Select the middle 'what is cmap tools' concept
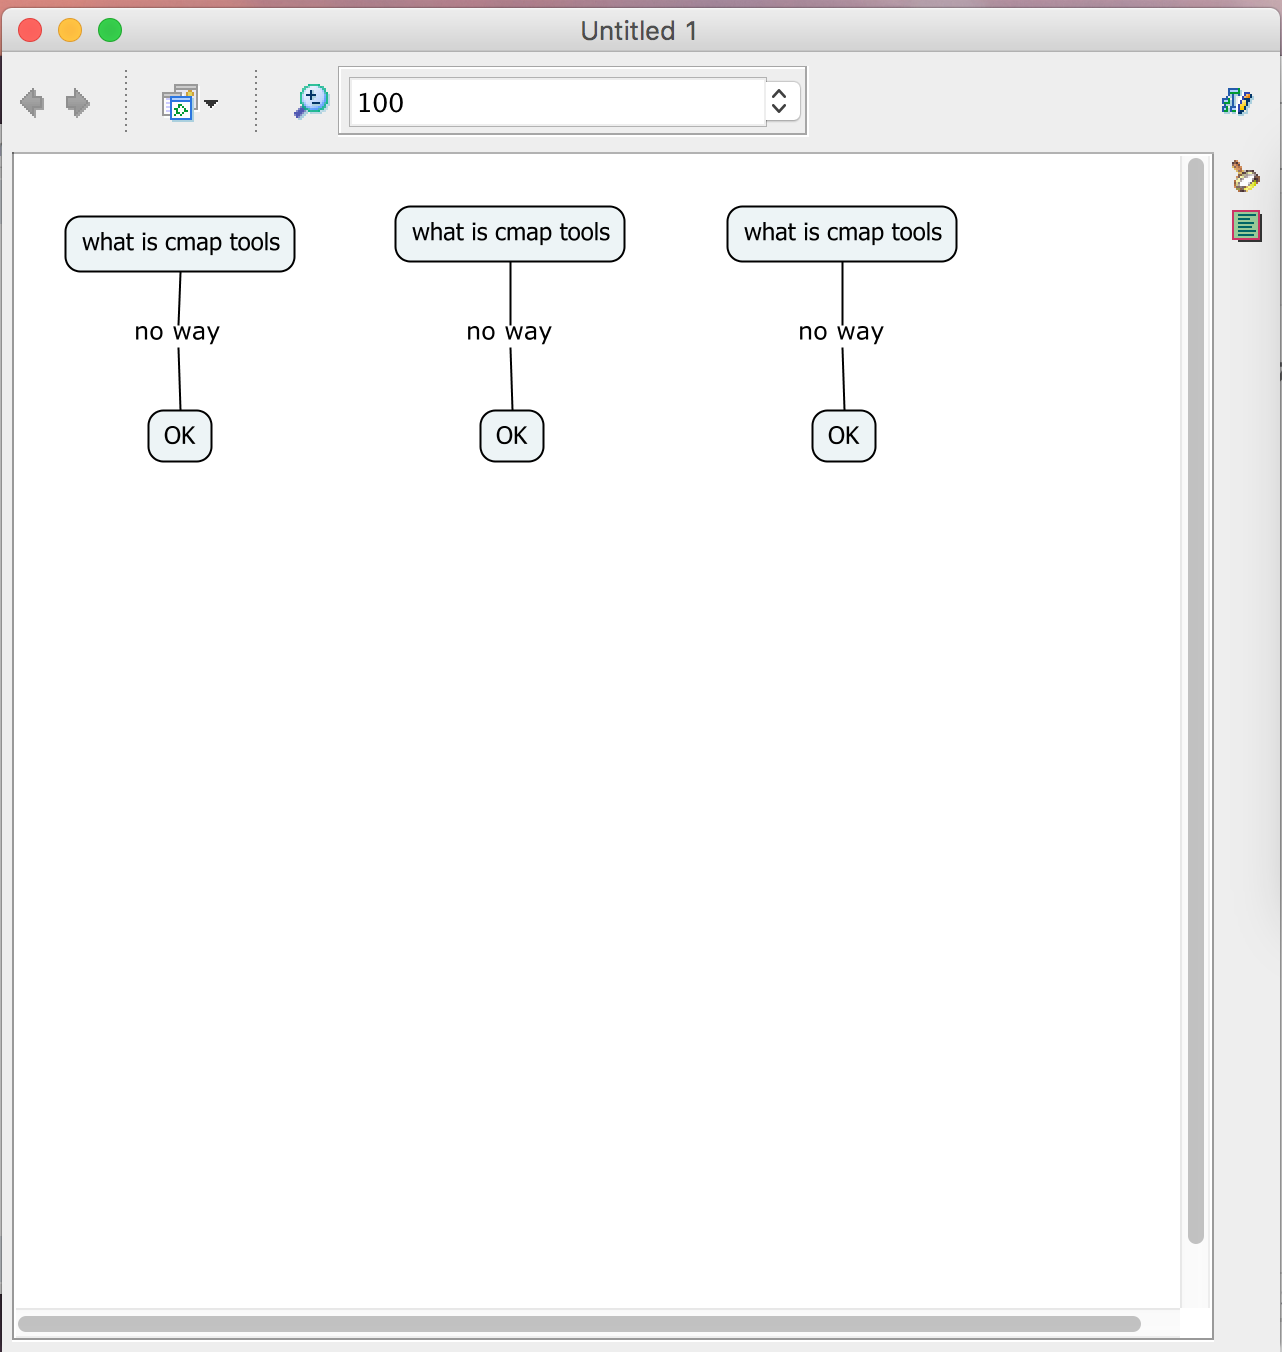 [x=510, y=234]
